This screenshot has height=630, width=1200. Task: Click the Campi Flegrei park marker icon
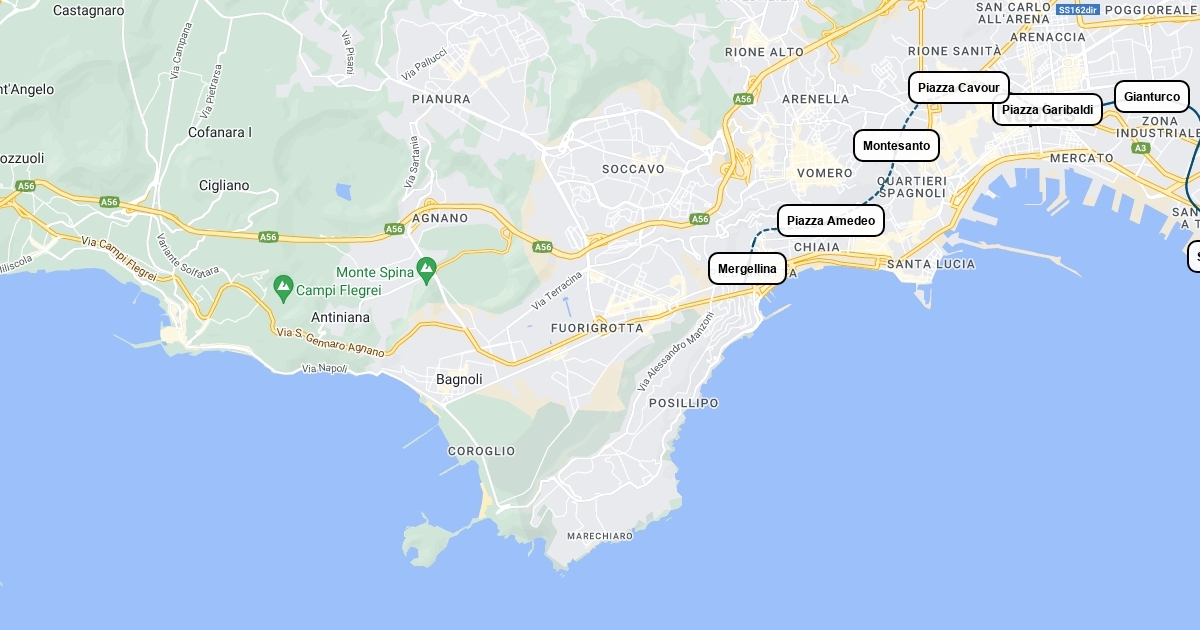coord(283,288)
